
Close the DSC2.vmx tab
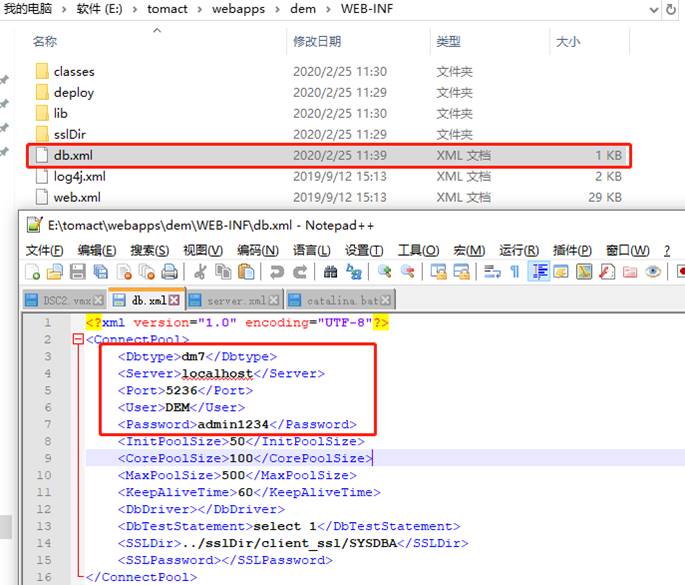pos(98,300)
